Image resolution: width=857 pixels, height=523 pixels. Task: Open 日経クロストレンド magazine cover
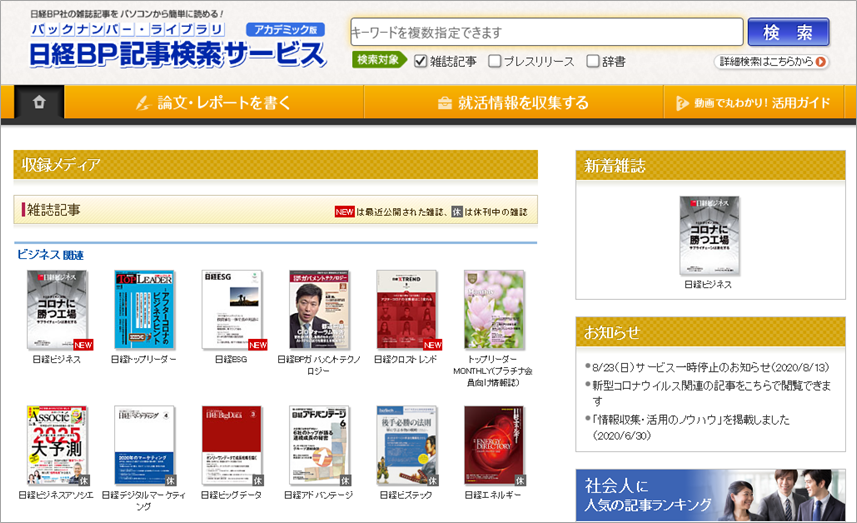coord(407,310)
